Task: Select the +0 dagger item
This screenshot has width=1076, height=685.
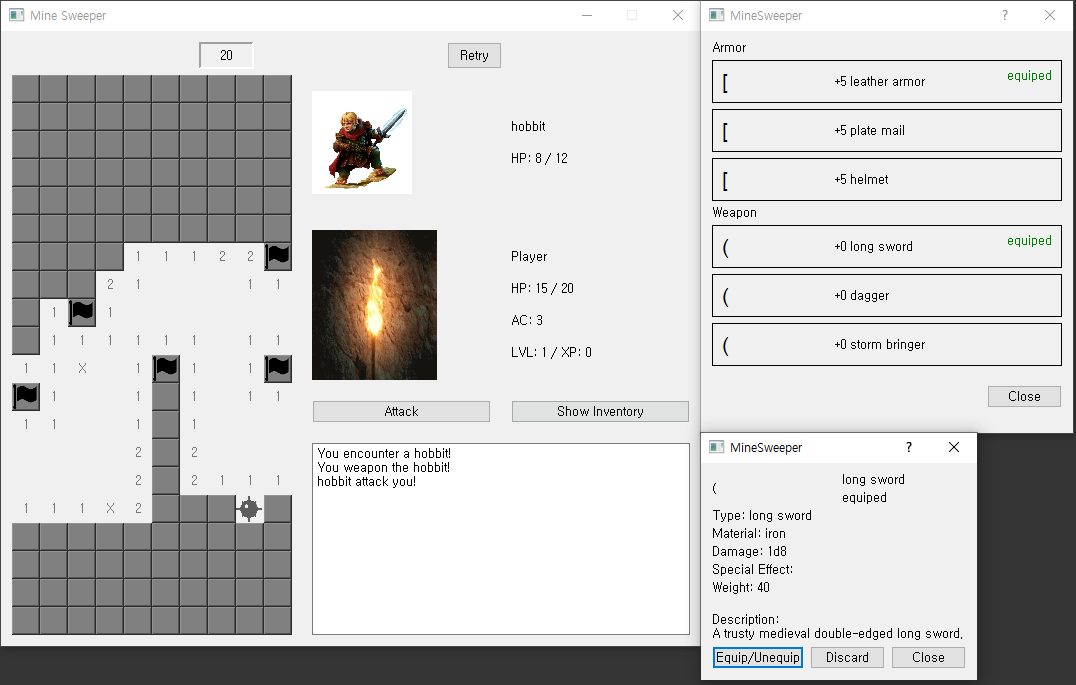Action: point(887,295)
